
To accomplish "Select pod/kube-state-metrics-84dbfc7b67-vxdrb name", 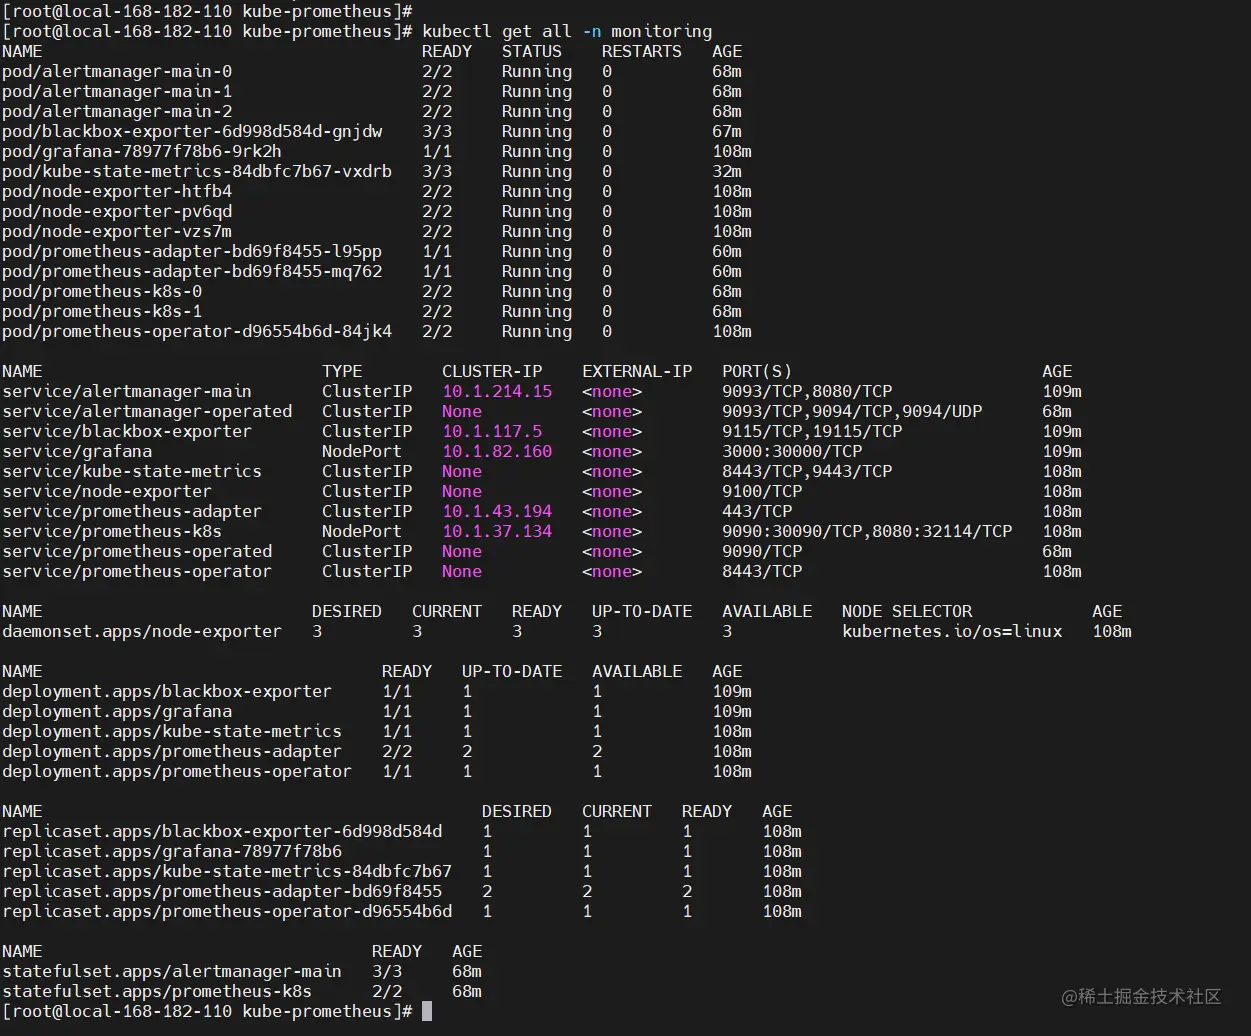I will 197,172.
